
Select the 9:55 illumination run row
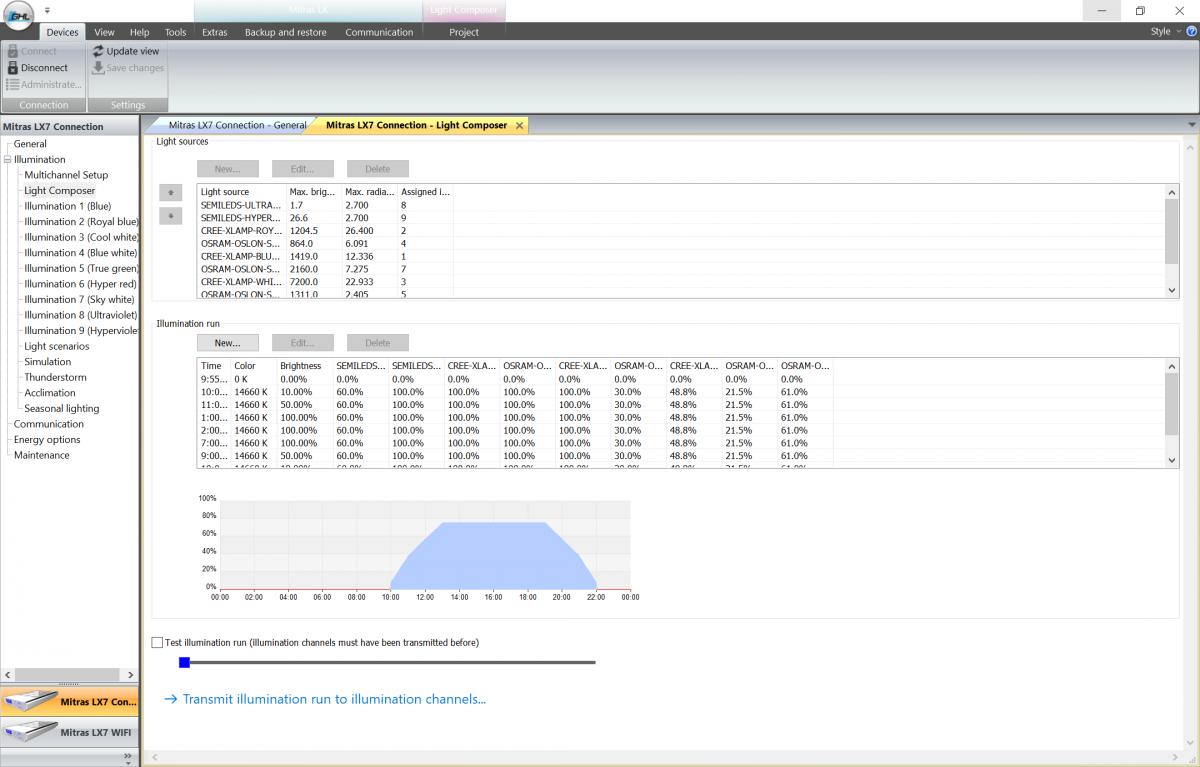tap(515, 379)
